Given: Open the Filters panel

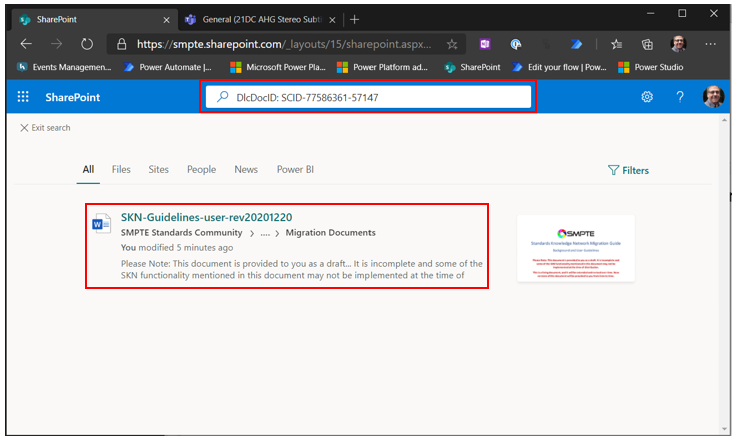Looking at the screenshot, I should pyautogui.click(x=628, y=170).
